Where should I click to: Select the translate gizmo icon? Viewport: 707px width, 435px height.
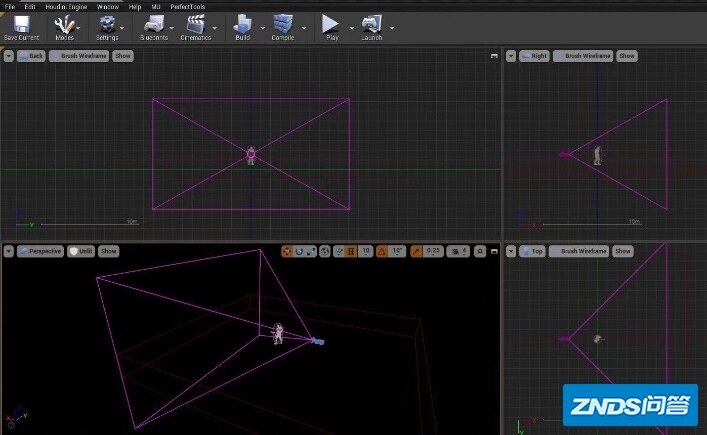pos(287,252)
